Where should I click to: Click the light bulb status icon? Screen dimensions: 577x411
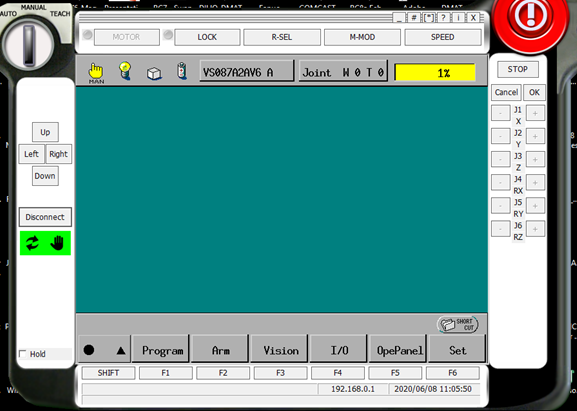point(124,71)
